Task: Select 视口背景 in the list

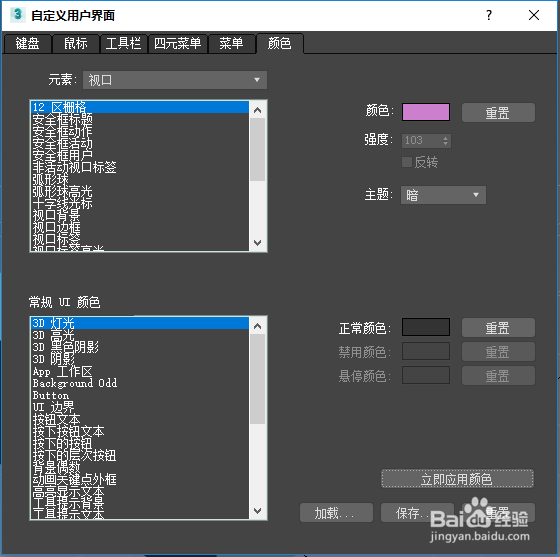Action: pos(140,215)
